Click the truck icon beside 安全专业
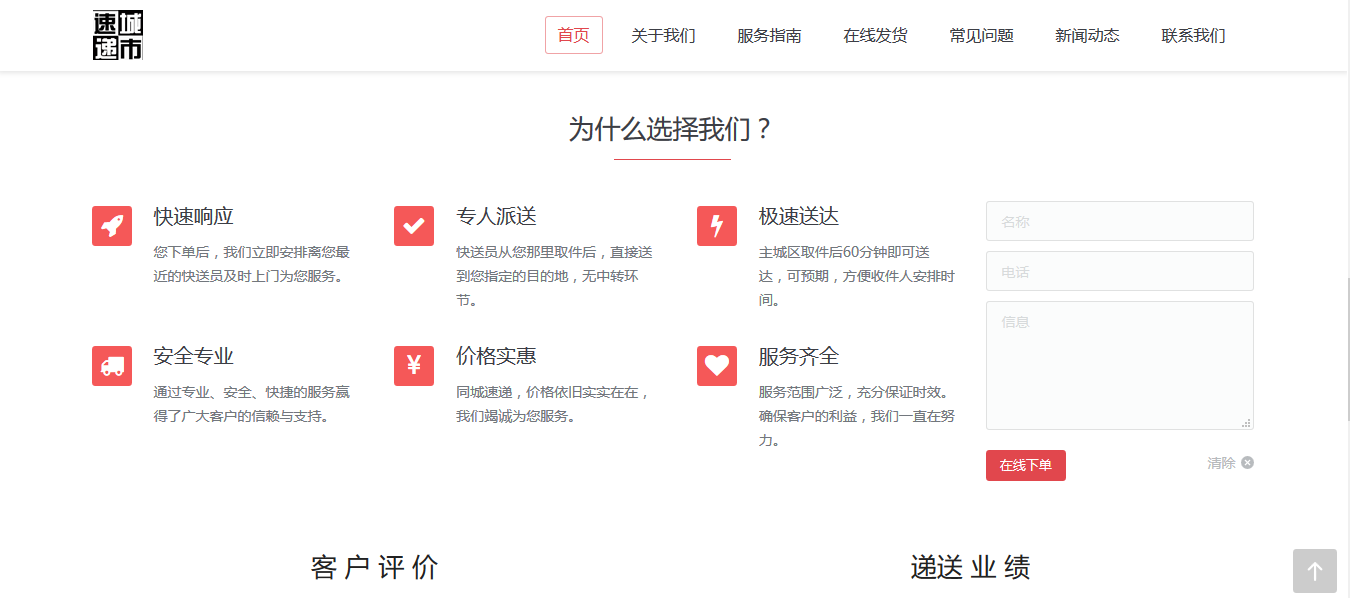 pyautogui.click(x=112, y=366)
